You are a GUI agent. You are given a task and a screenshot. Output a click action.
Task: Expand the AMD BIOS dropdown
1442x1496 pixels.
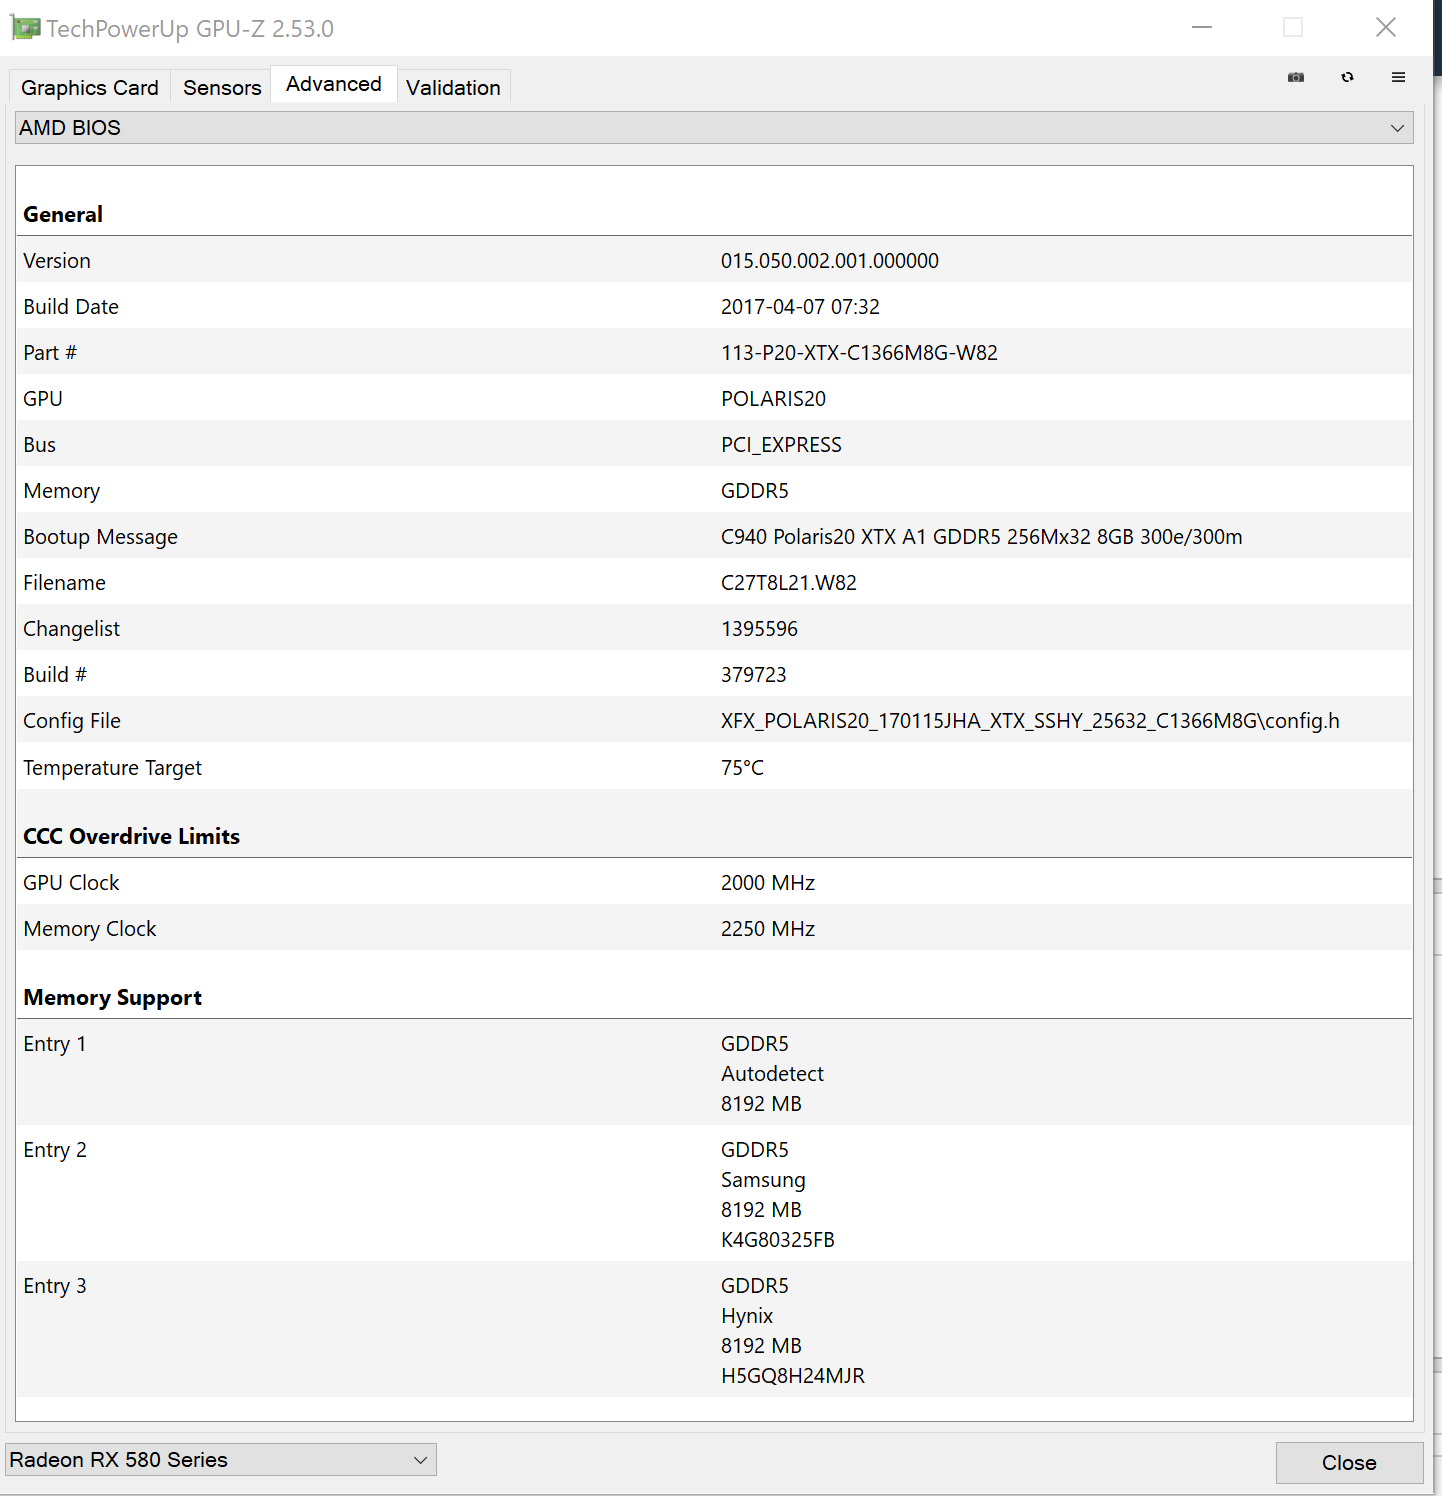pos(714,128)
